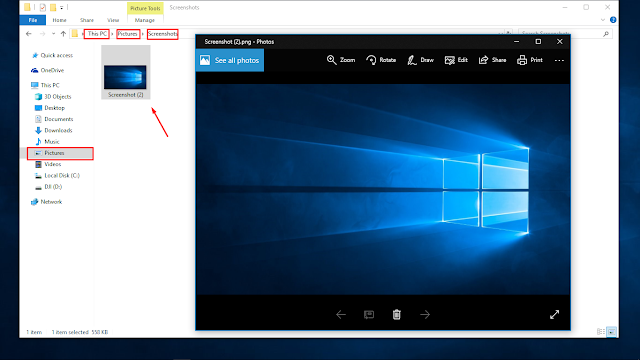Print the photo from Photos
The image size is (640, 360).
click(x=529, y=60)
